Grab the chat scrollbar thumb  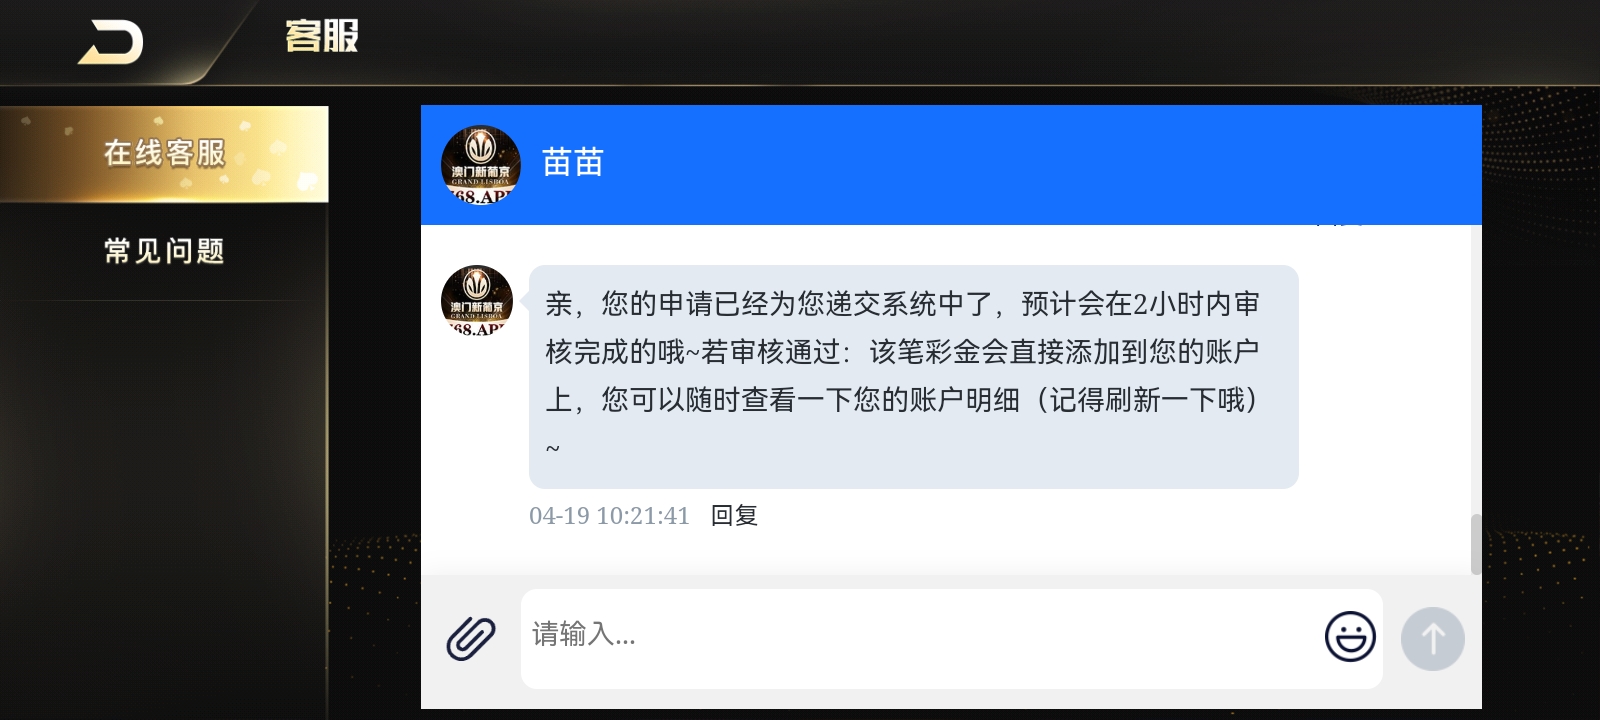click(x=1475, y=544)
